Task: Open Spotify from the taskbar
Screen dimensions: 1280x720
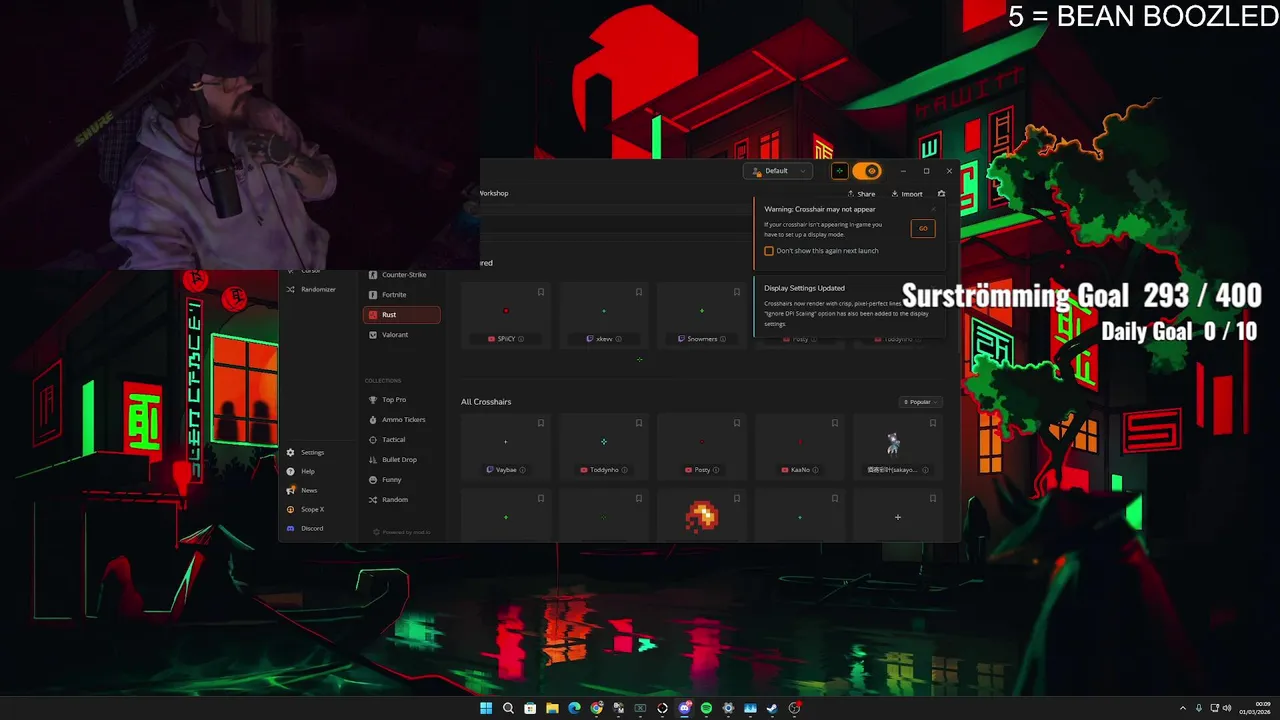Action: click(x=706, y=708)
